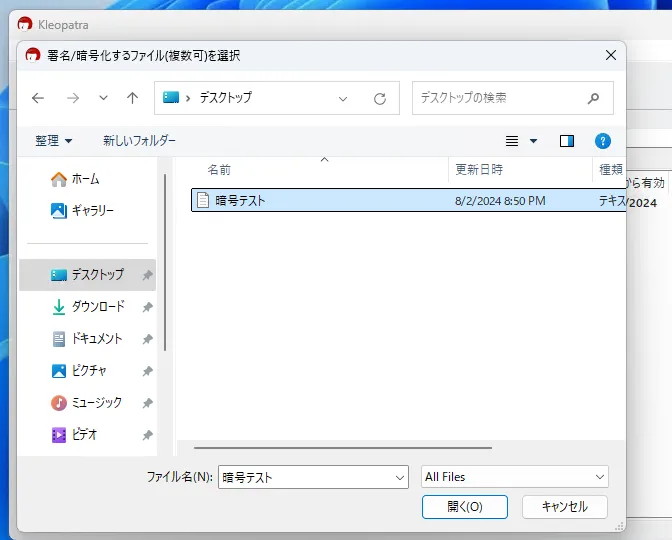Toggle the preview pane
672x540 pixels.
point(567,141)
